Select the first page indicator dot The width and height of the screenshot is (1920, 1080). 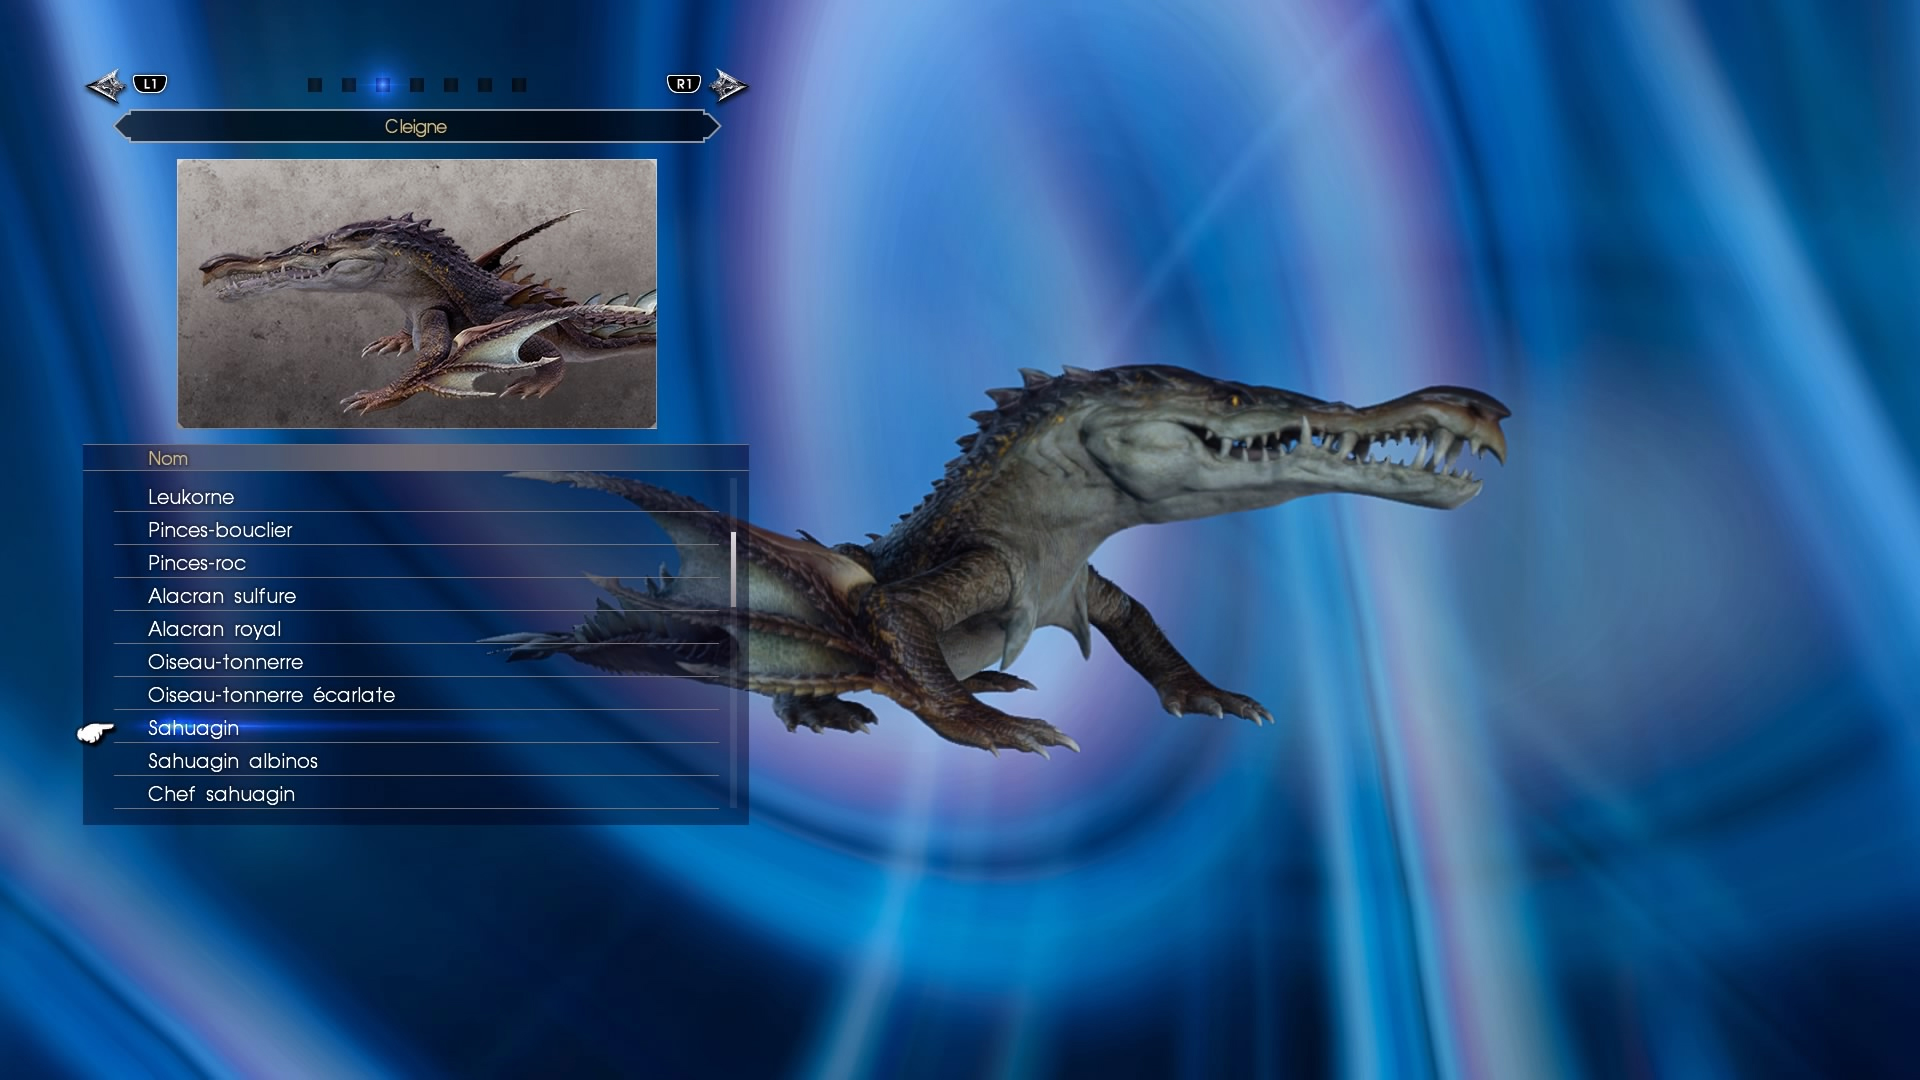click(315, 85)
